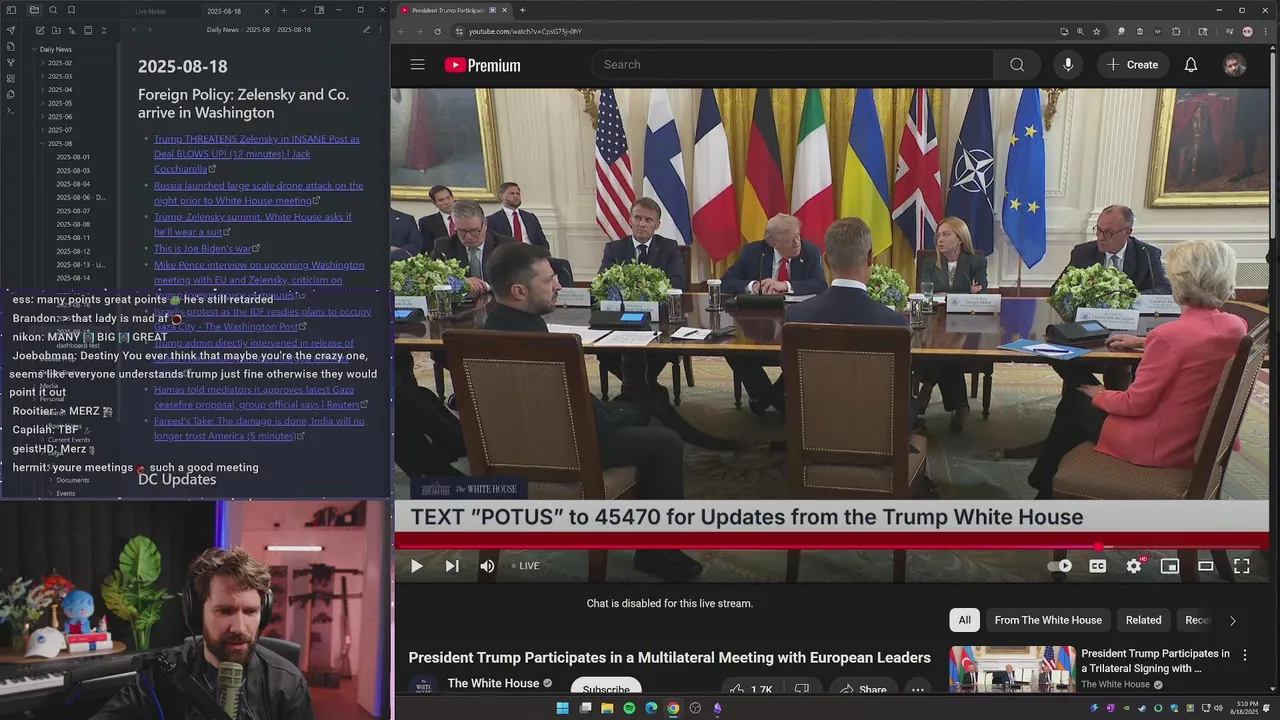Open Obsidian search pane icon
Image resolution: width=1280 pixels, height=720 pixels.
coord(53,10)
